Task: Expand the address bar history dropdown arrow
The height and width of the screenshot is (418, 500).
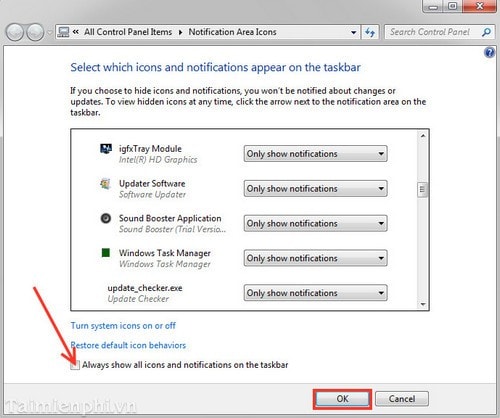Action: pyautogui.click(x=353, y=32)
